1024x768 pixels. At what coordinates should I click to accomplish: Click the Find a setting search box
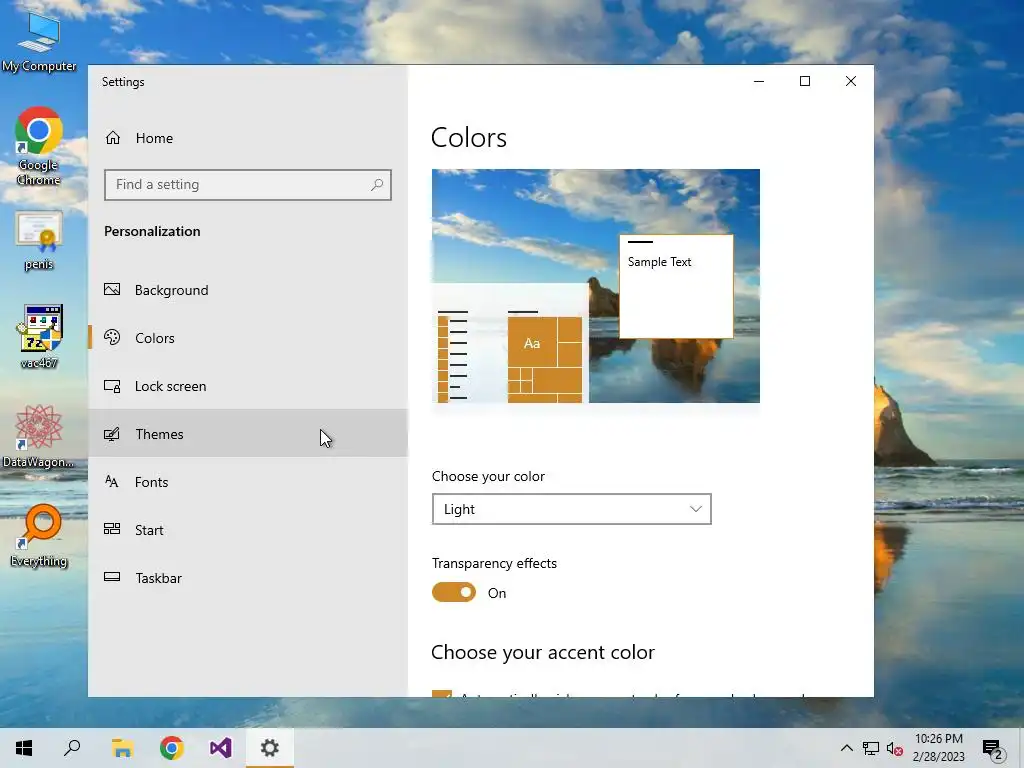[248, 185]
